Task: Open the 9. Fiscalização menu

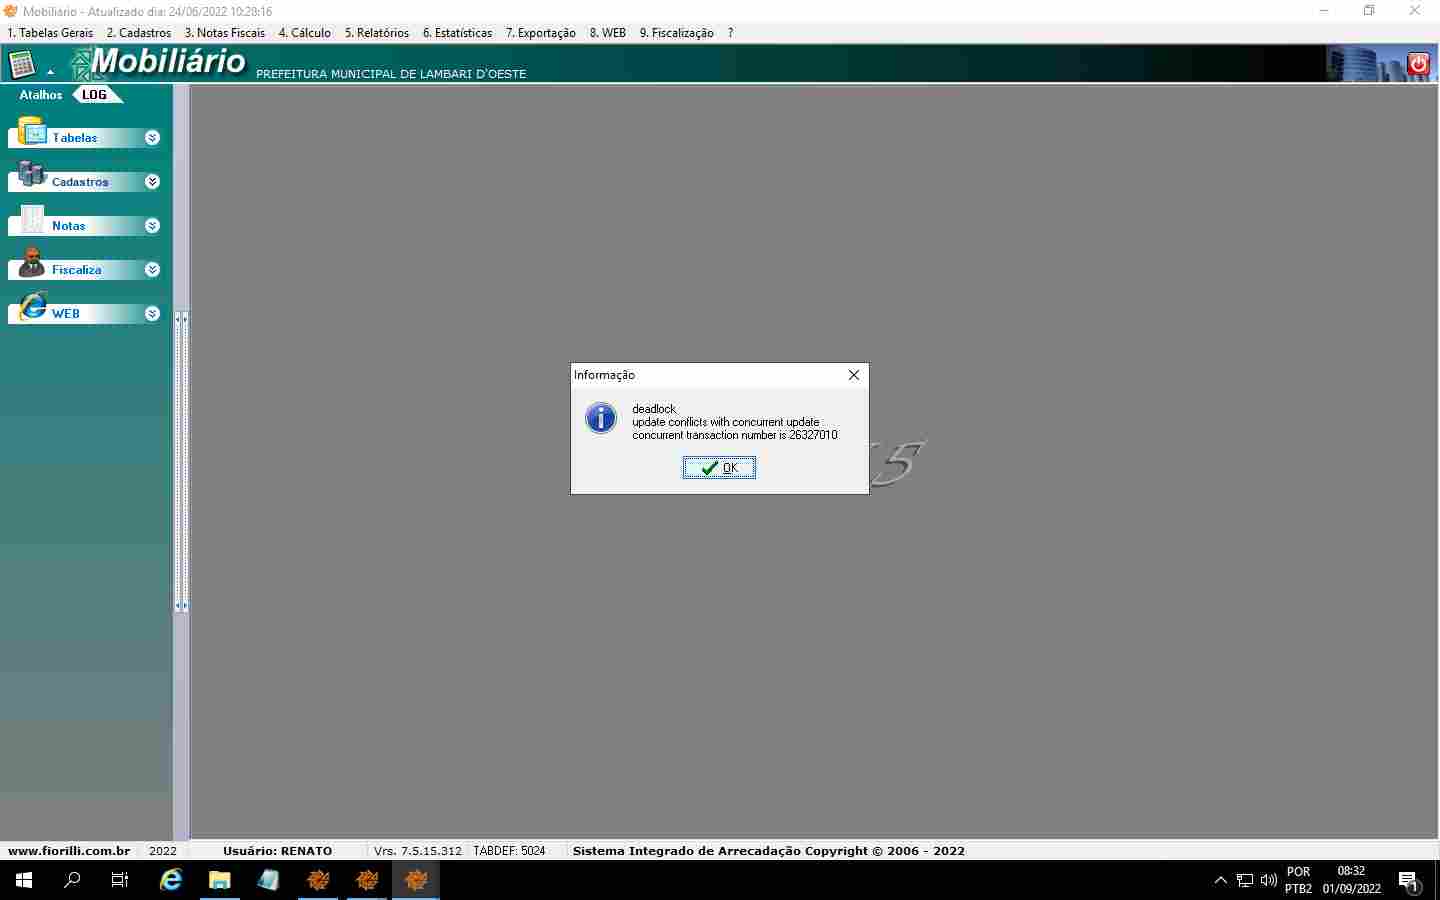Action: [676, 33]
